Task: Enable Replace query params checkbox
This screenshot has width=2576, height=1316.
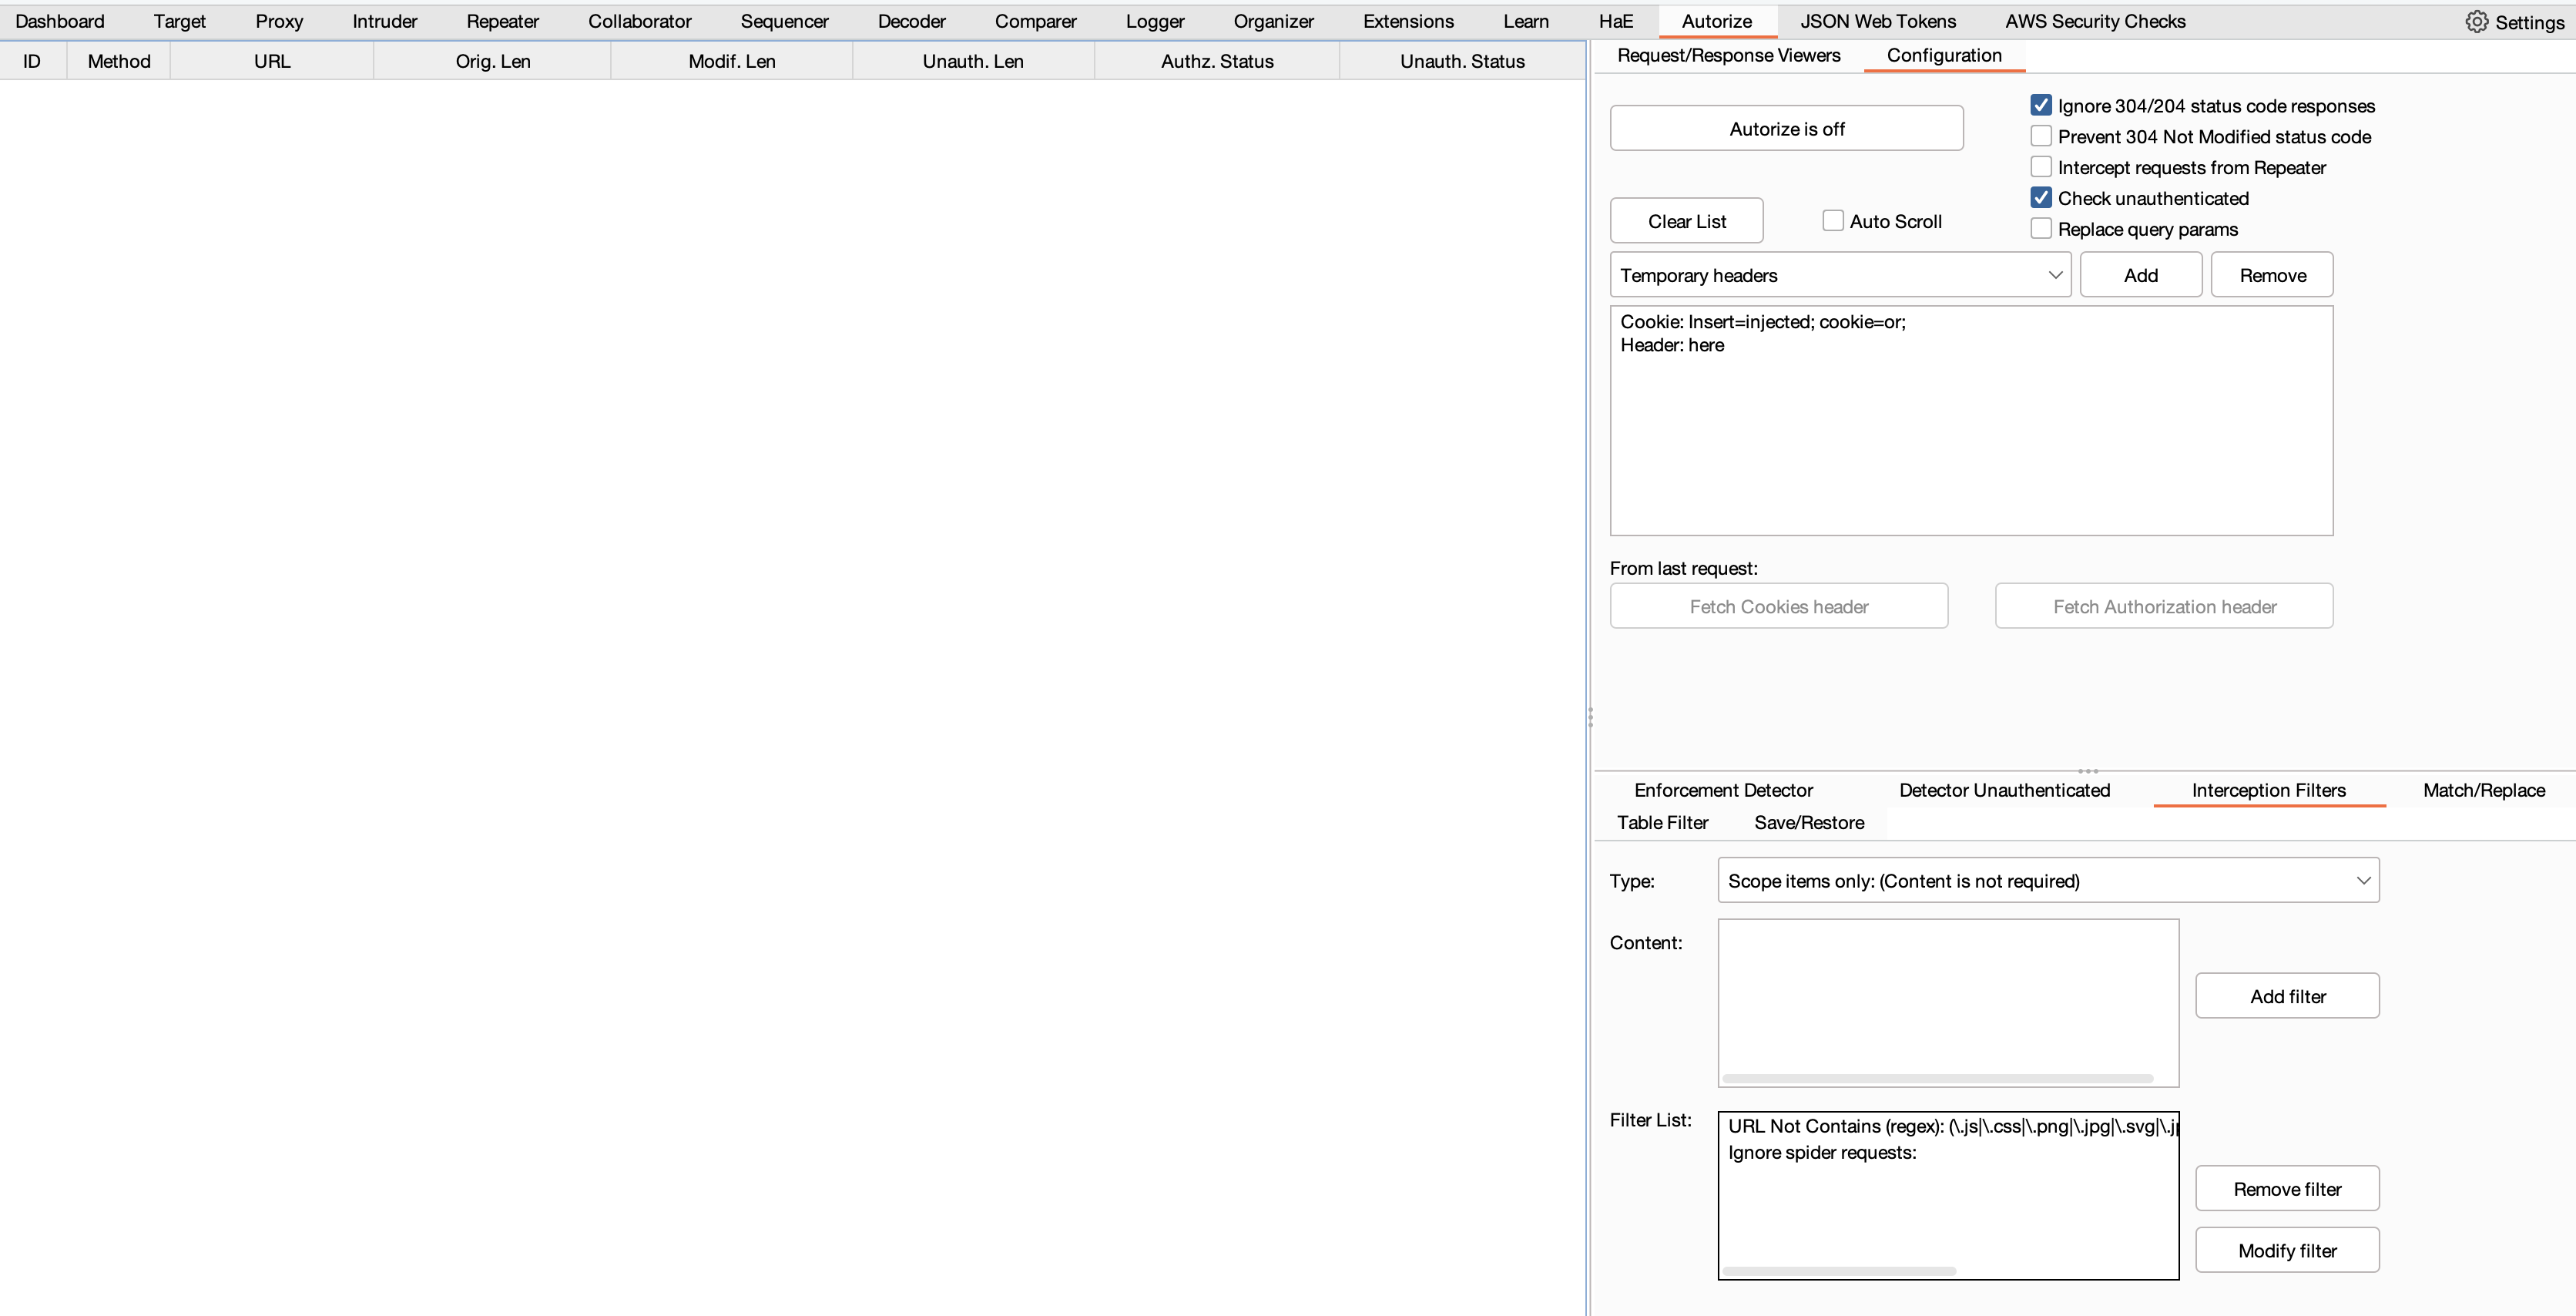Action: (2041, 229)
